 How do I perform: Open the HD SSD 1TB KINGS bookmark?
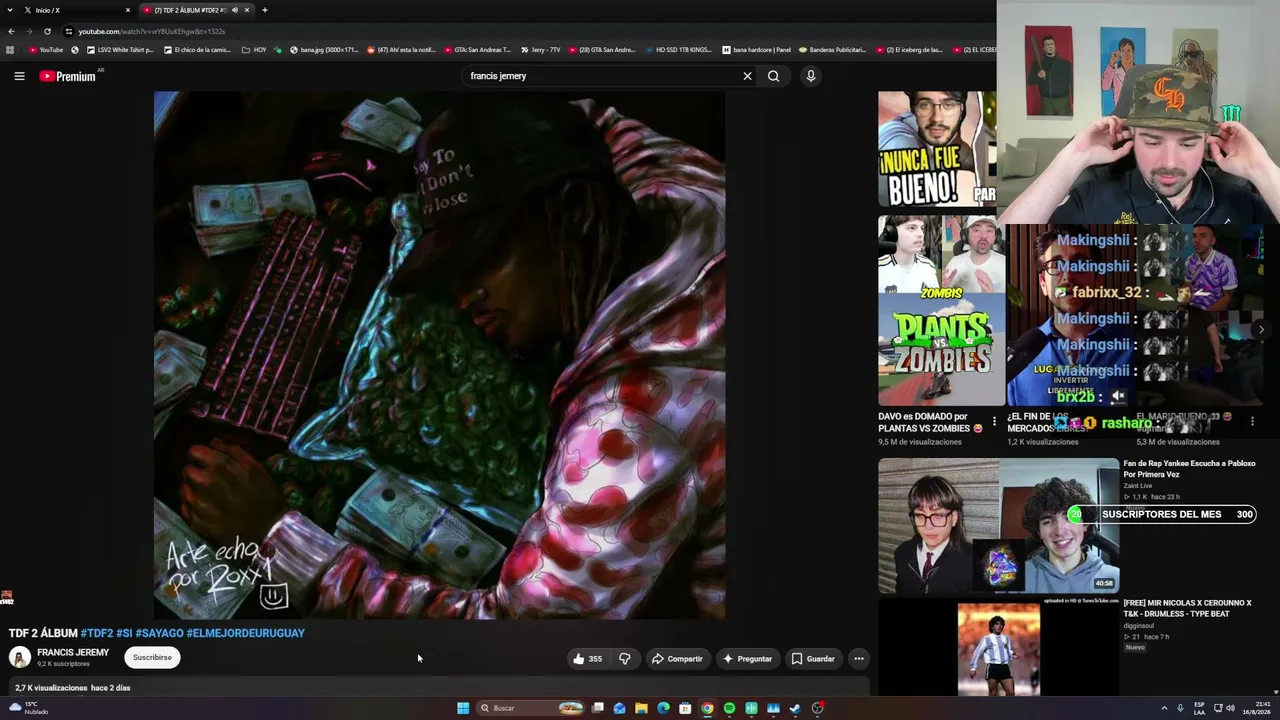[677, 50]
